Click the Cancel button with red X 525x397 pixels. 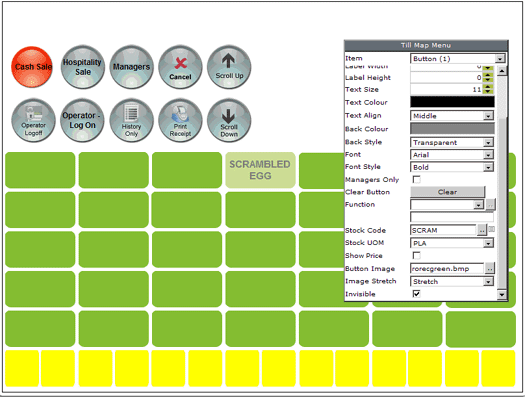180,67
